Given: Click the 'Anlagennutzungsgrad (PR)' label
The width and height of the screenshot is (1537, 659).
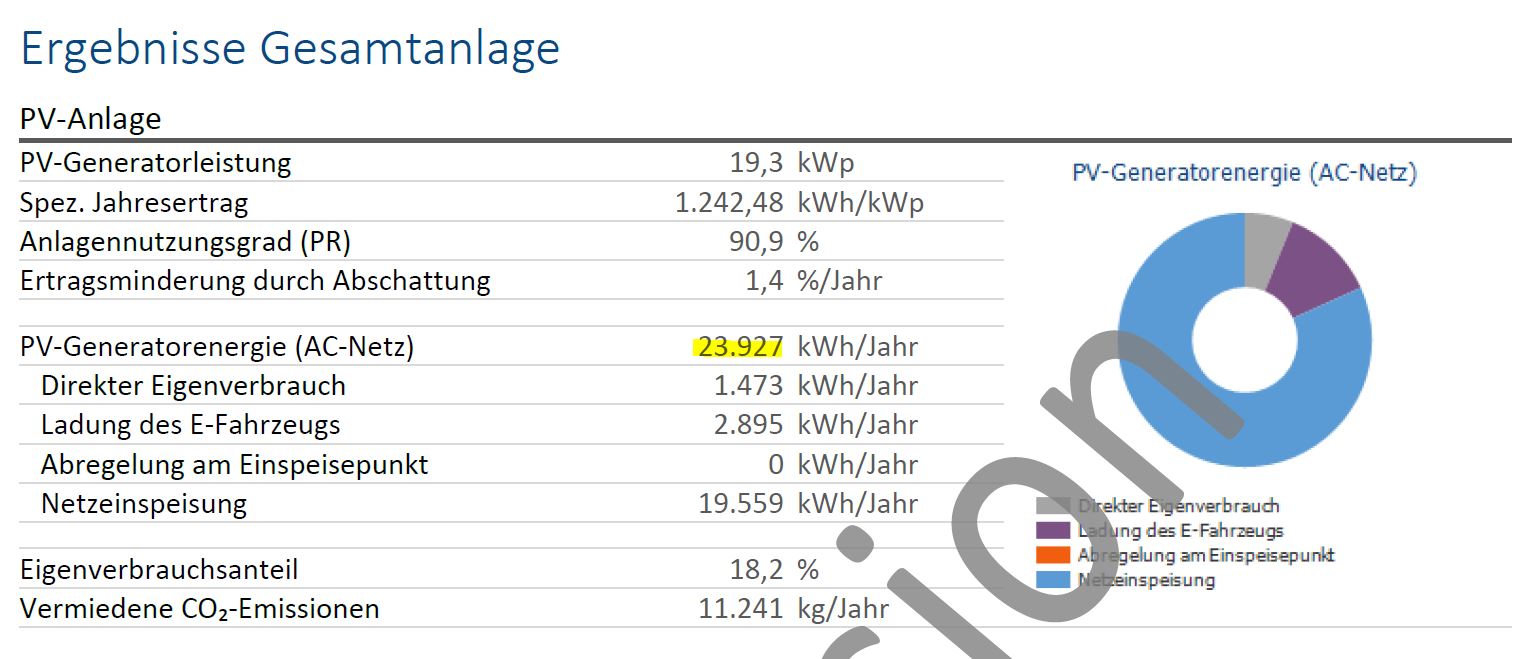Looking at the screenshot, I should tap(185, 242).
